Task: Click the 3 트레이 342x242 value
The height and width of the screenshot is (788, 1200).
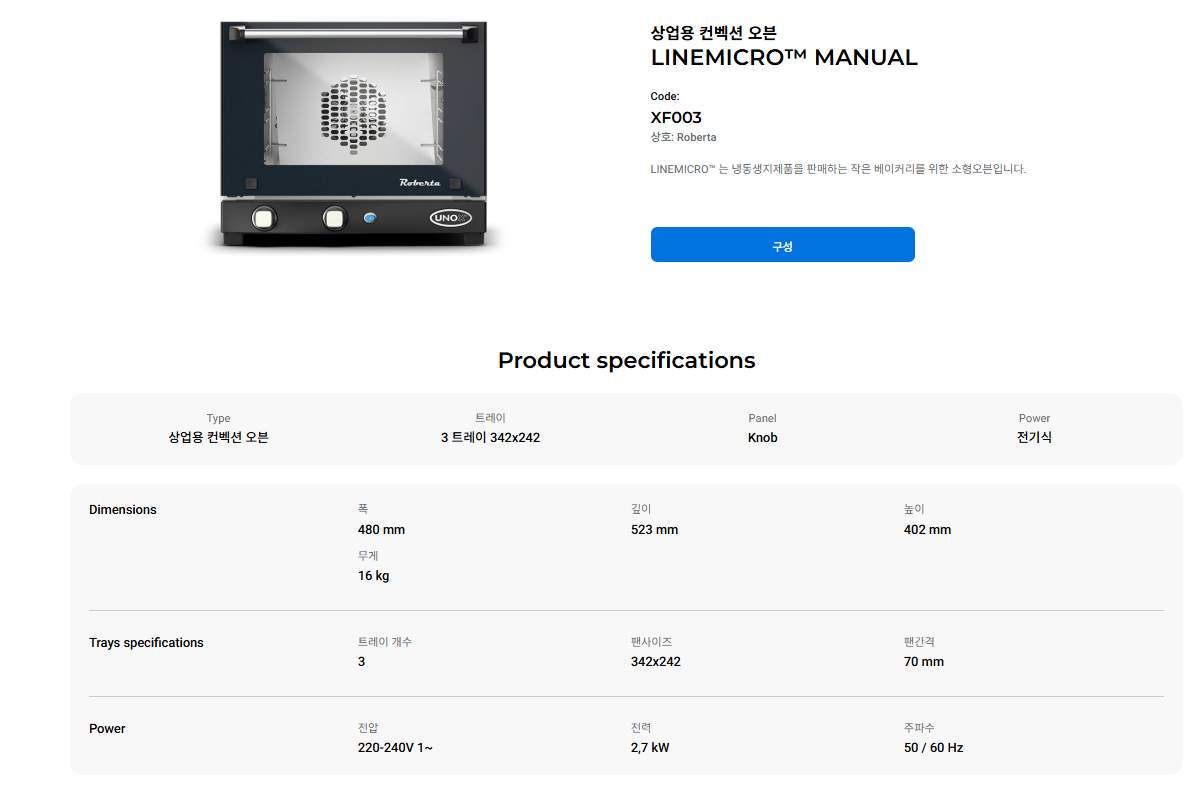Action: point(490,438)
